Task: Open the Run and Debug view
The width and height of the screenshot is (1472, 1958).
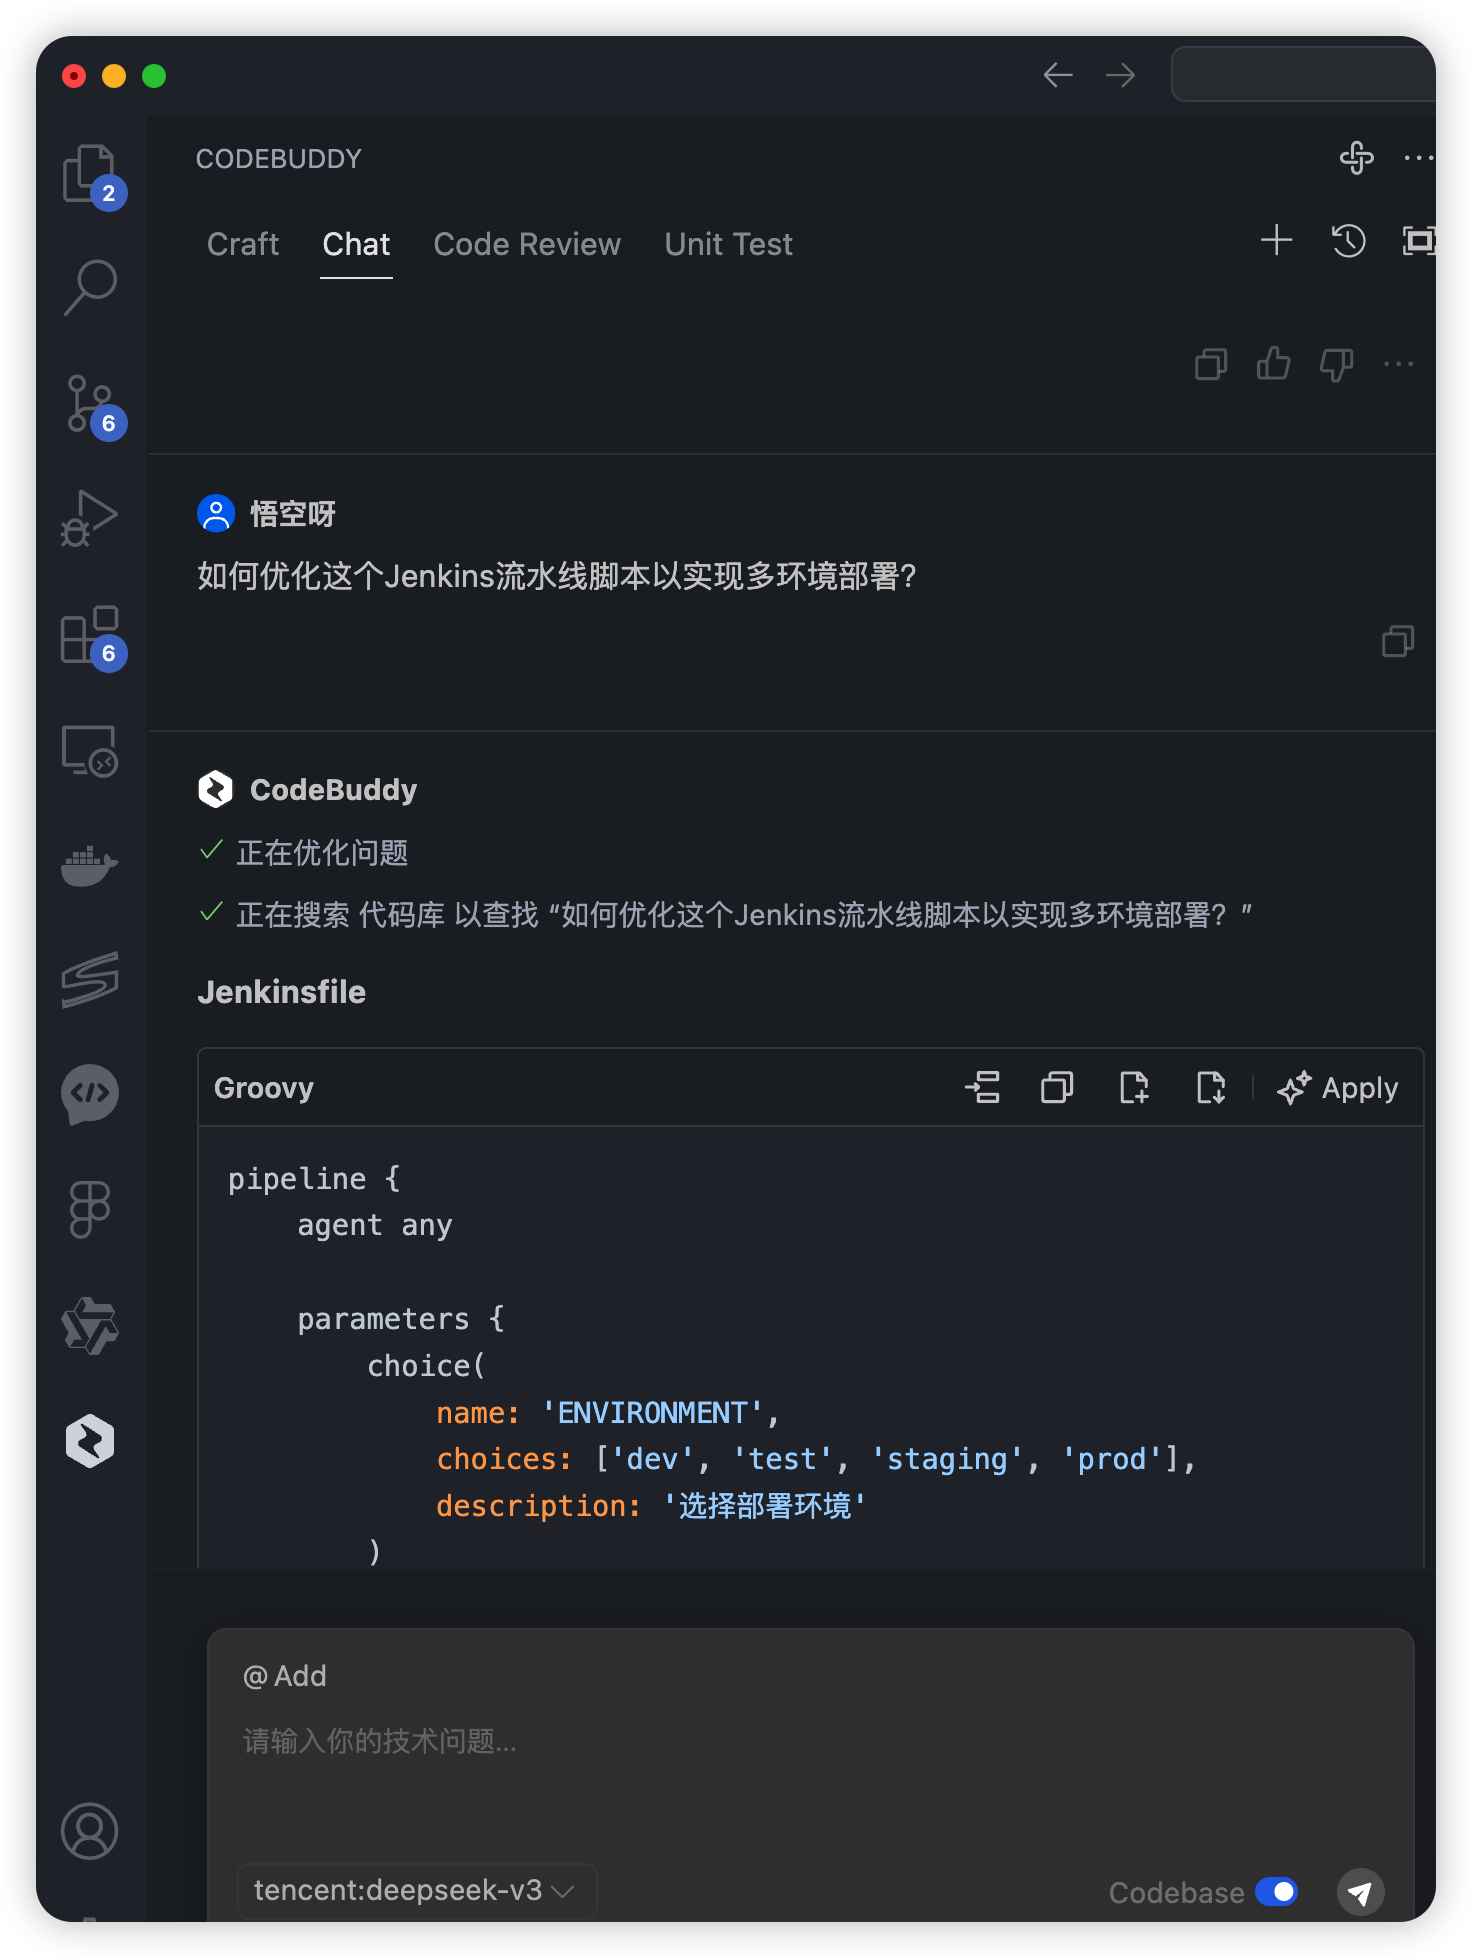Action: click(x=90, y=519)
